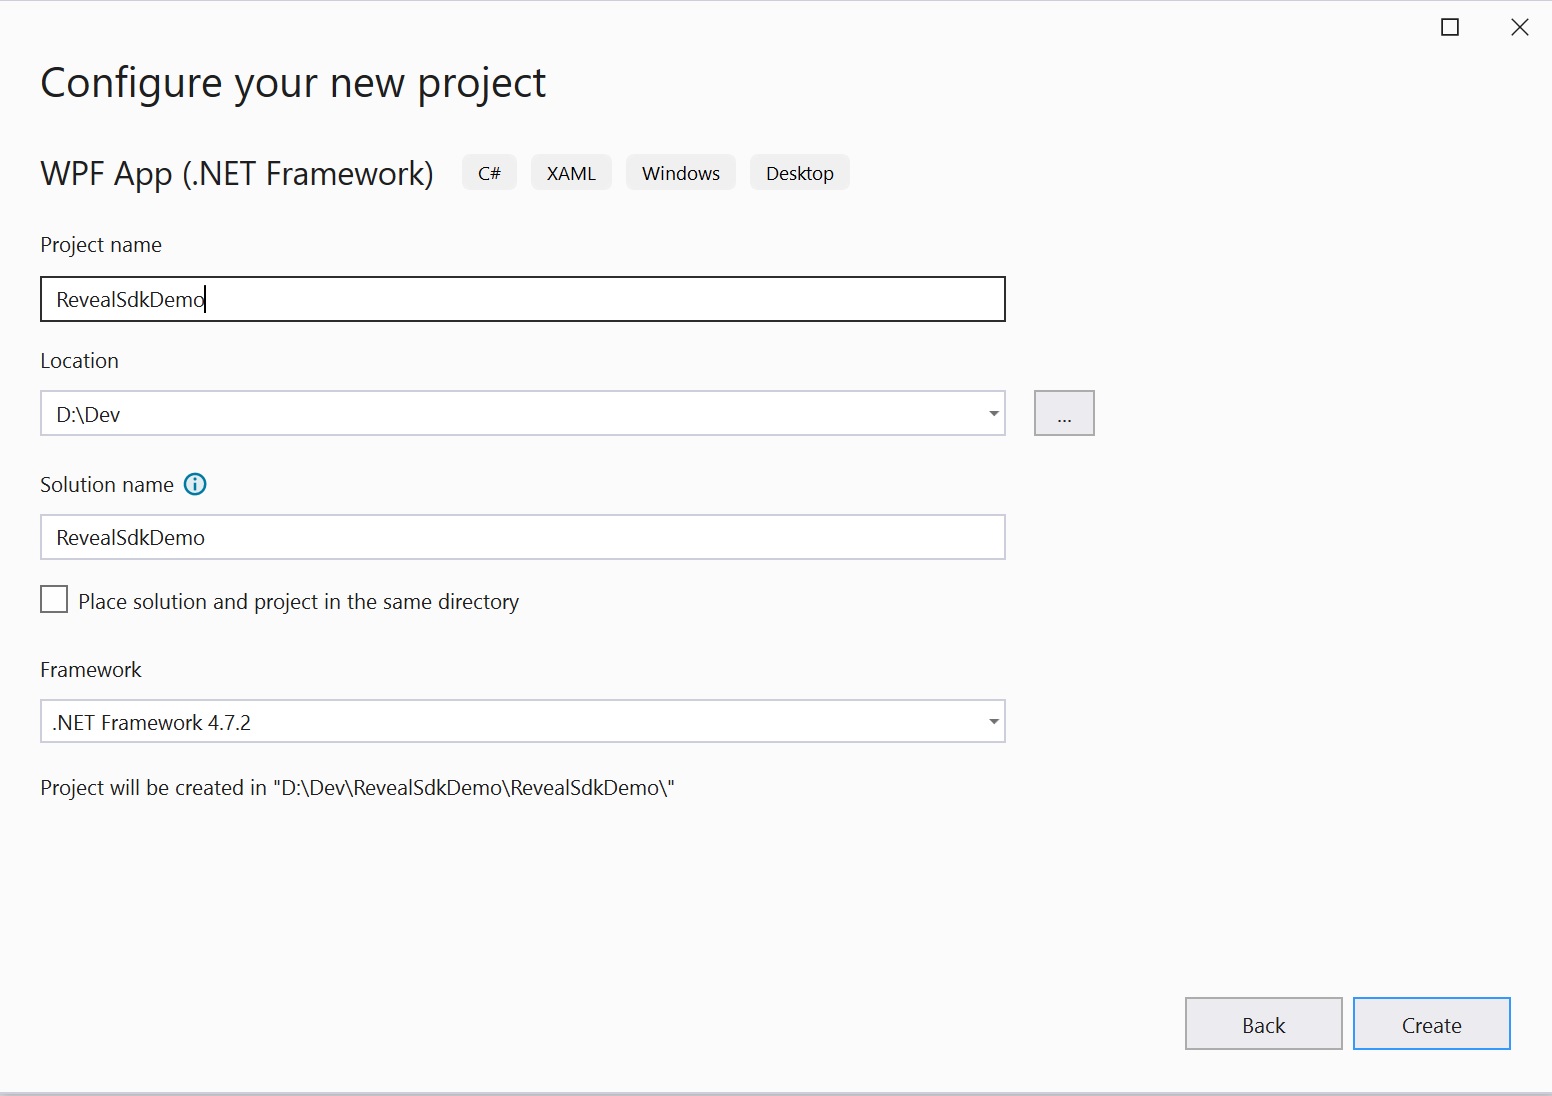Enable placing solution and project in same directory
This screenshot has height=1096, width=1552.
point(54,600)
